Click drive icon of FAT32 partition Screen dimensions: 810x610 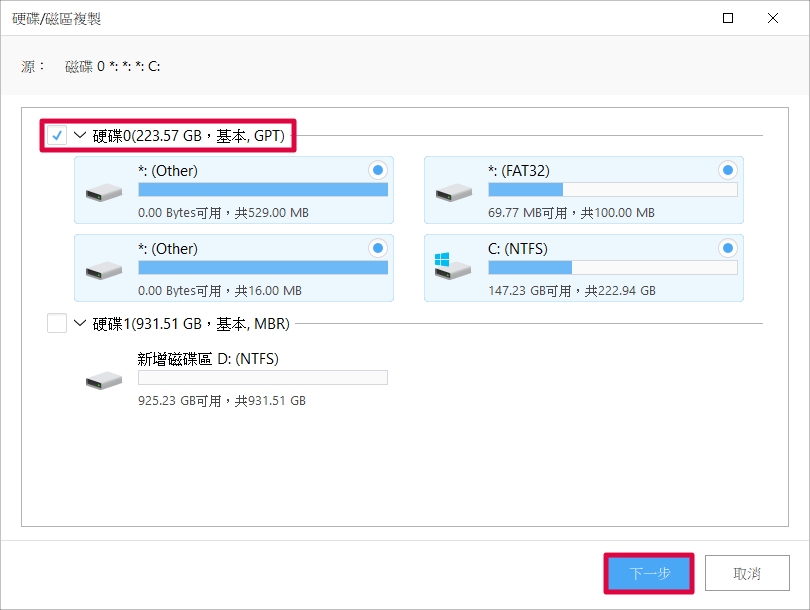454,193
